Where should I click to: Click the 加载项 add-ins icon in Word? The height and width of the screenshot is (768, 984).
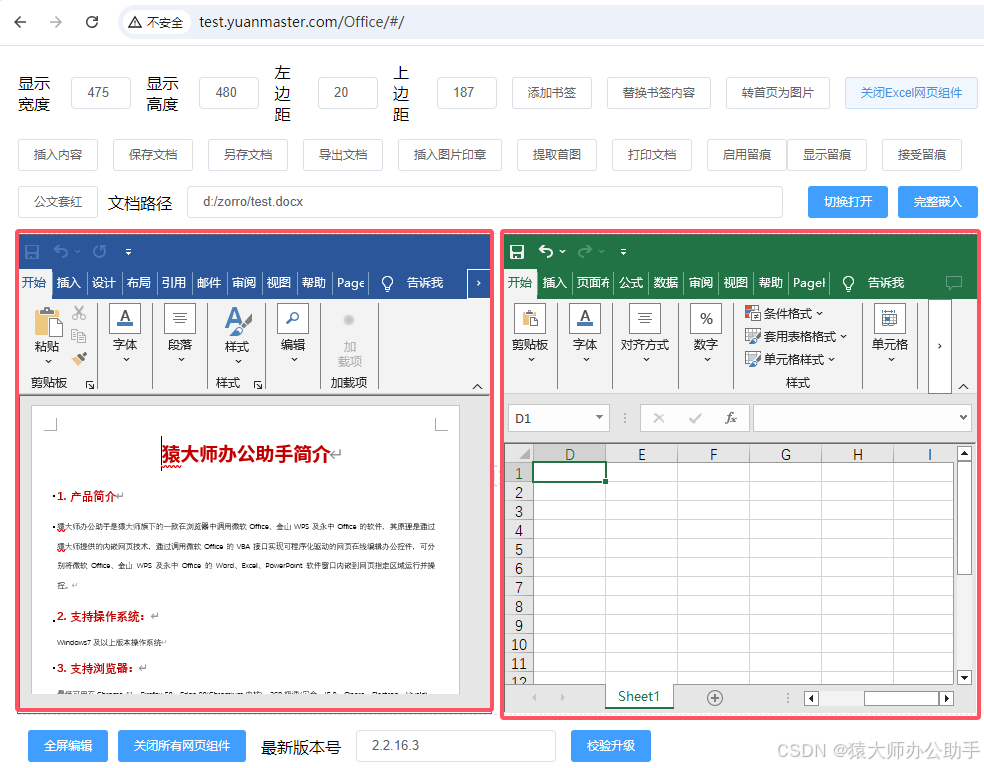click(349, 320)
